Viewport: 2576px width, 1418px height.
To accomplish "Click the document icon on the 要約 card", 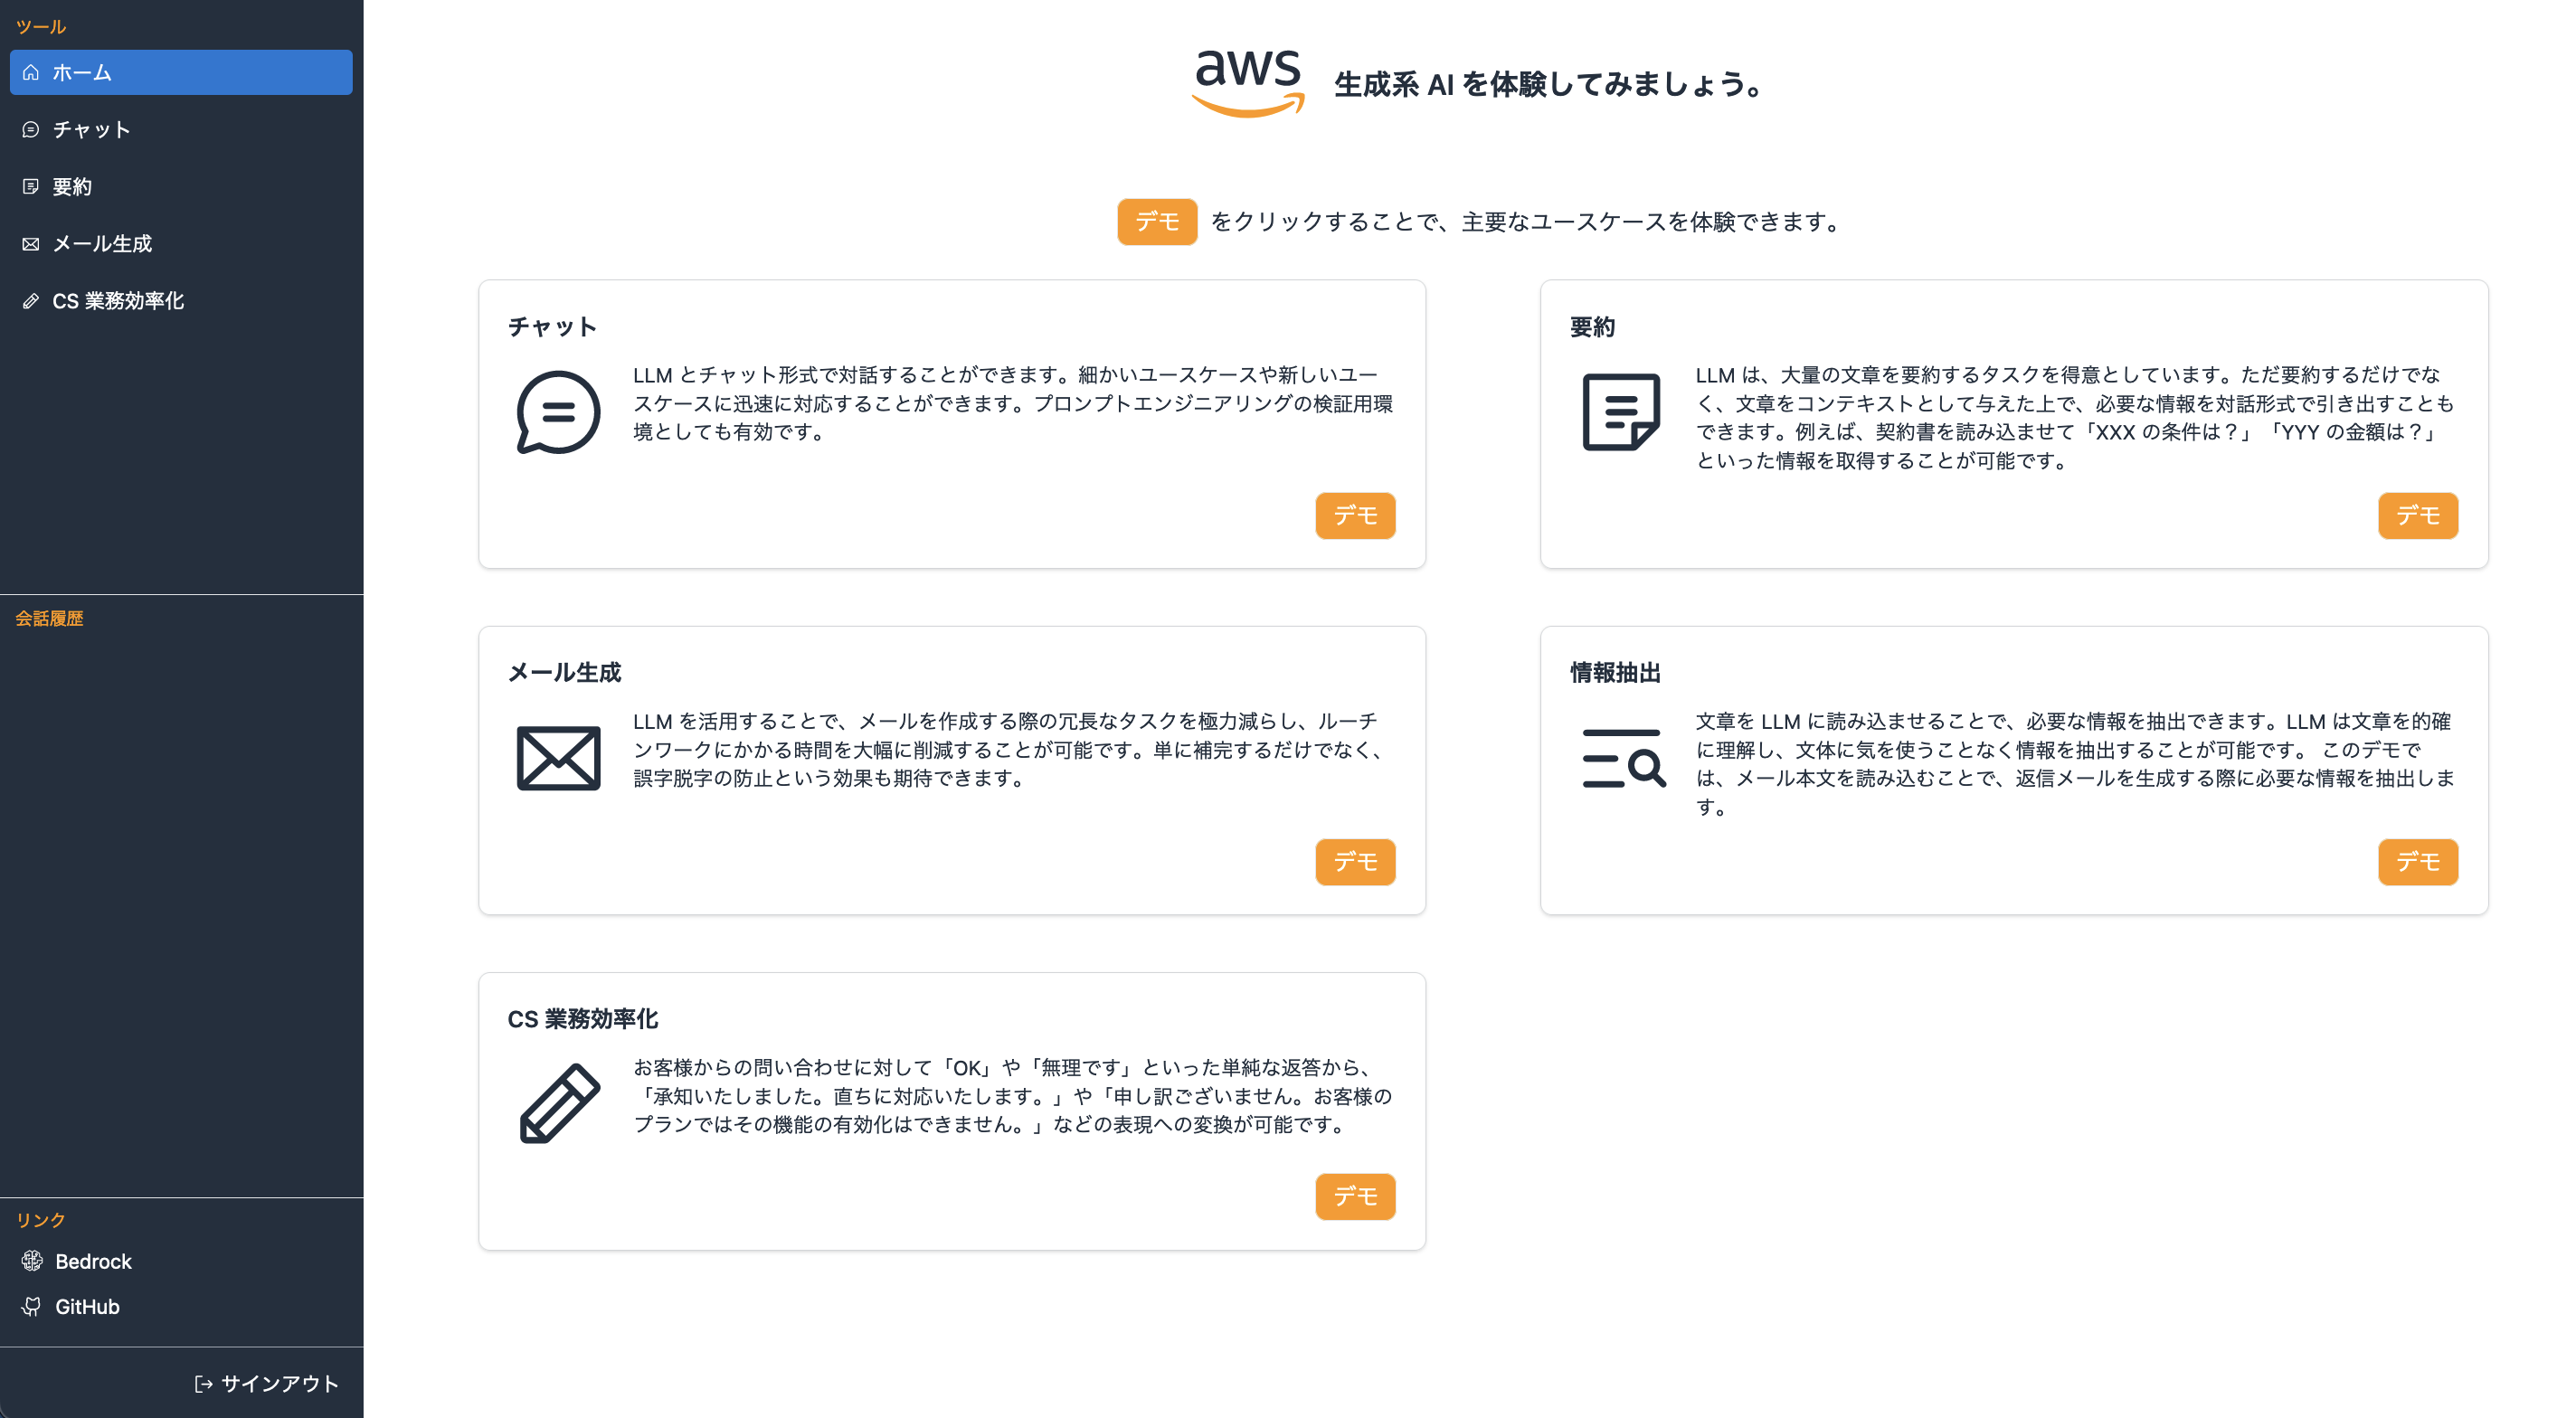I will (1620, 411).
